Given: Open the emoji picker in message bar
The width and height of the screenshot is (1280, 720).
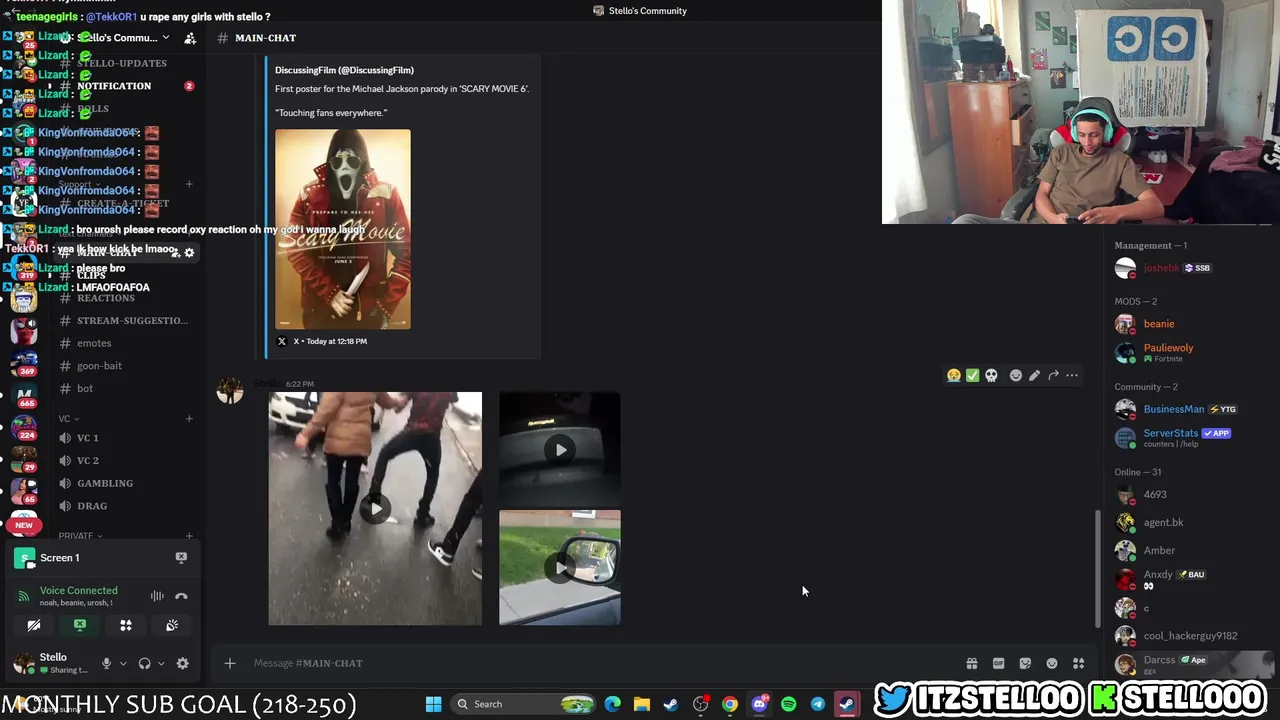Looking at the screenshot, I should click(x=1052, y=663).
